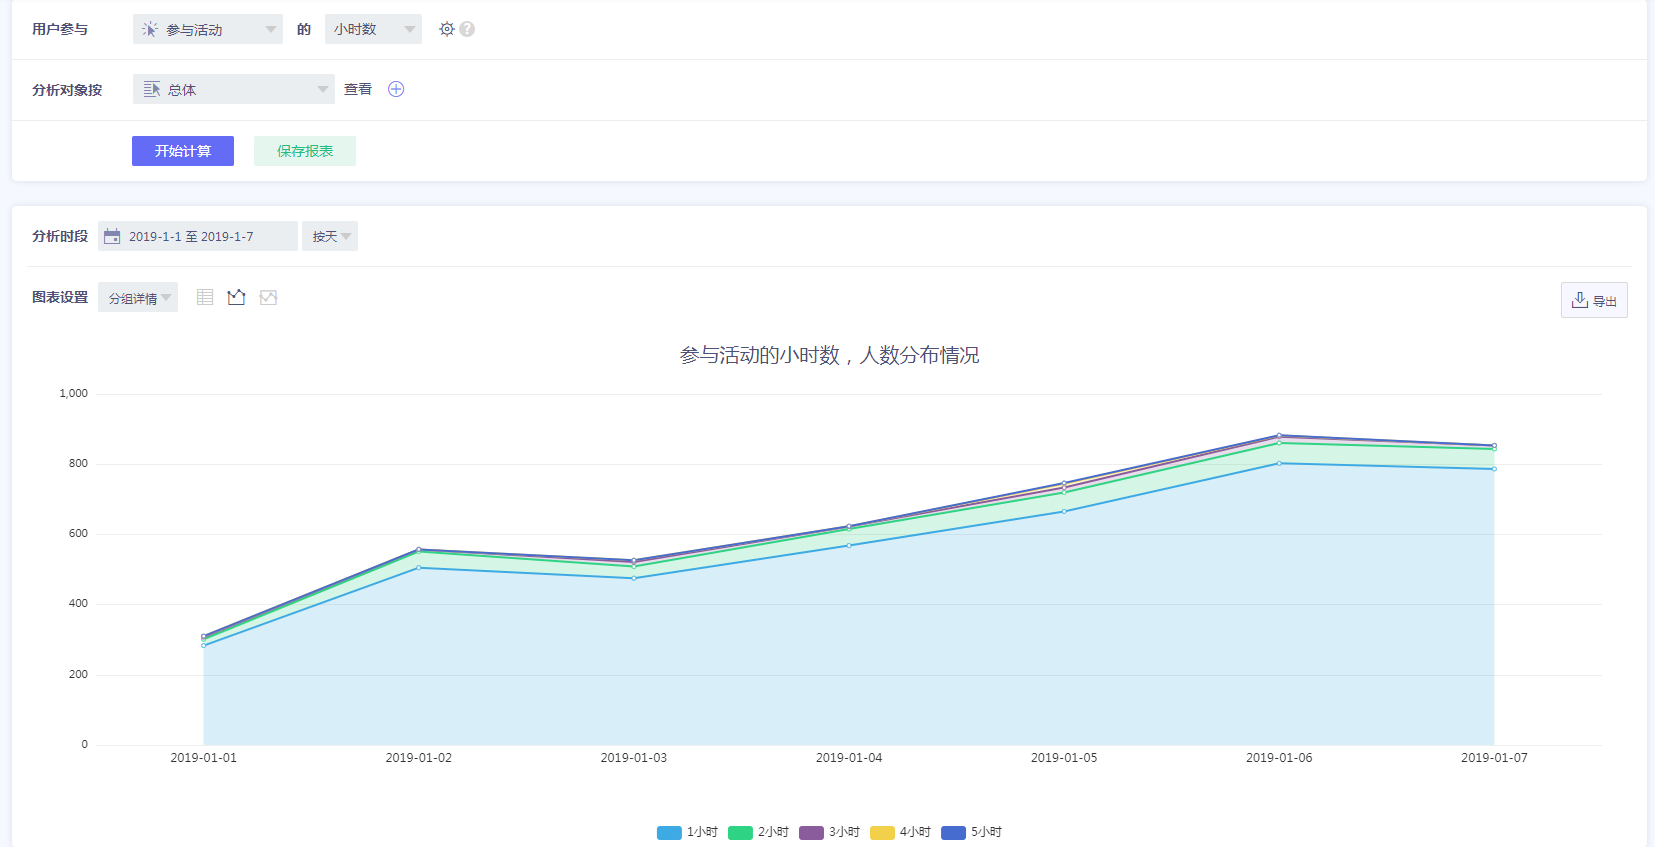This screenshot has height=847, width=1655.
Task: Open the settings gear next to 小时数
Action: [x=446, y=29]
